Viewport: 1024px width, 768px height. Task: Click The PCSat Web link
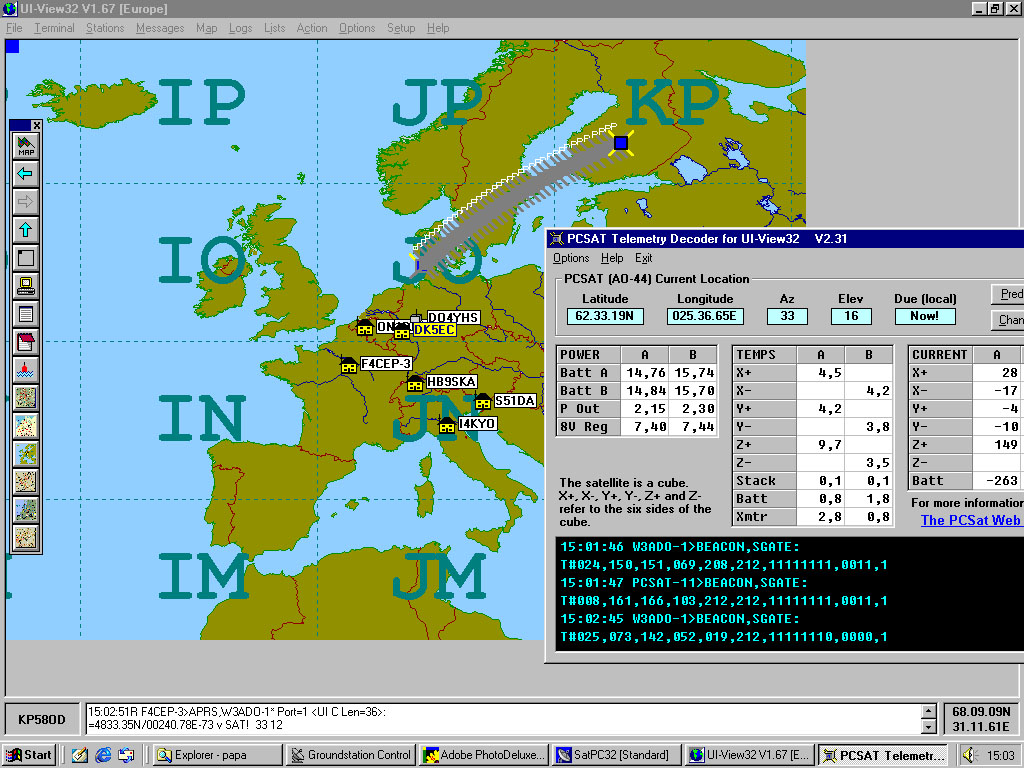pyautogui.click(x=970, y=520)
